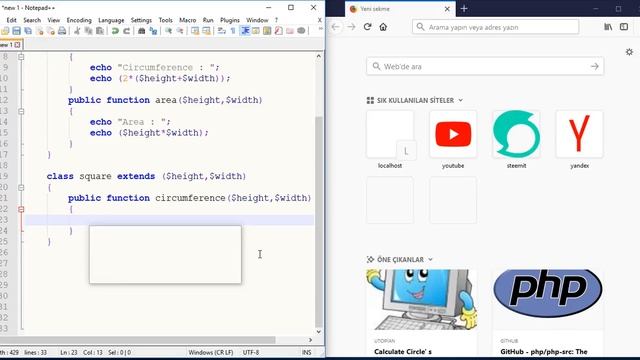The image size is (640, 360).
Task: Click the synchronize vertical scrolling icon
Action: point(195,31)
